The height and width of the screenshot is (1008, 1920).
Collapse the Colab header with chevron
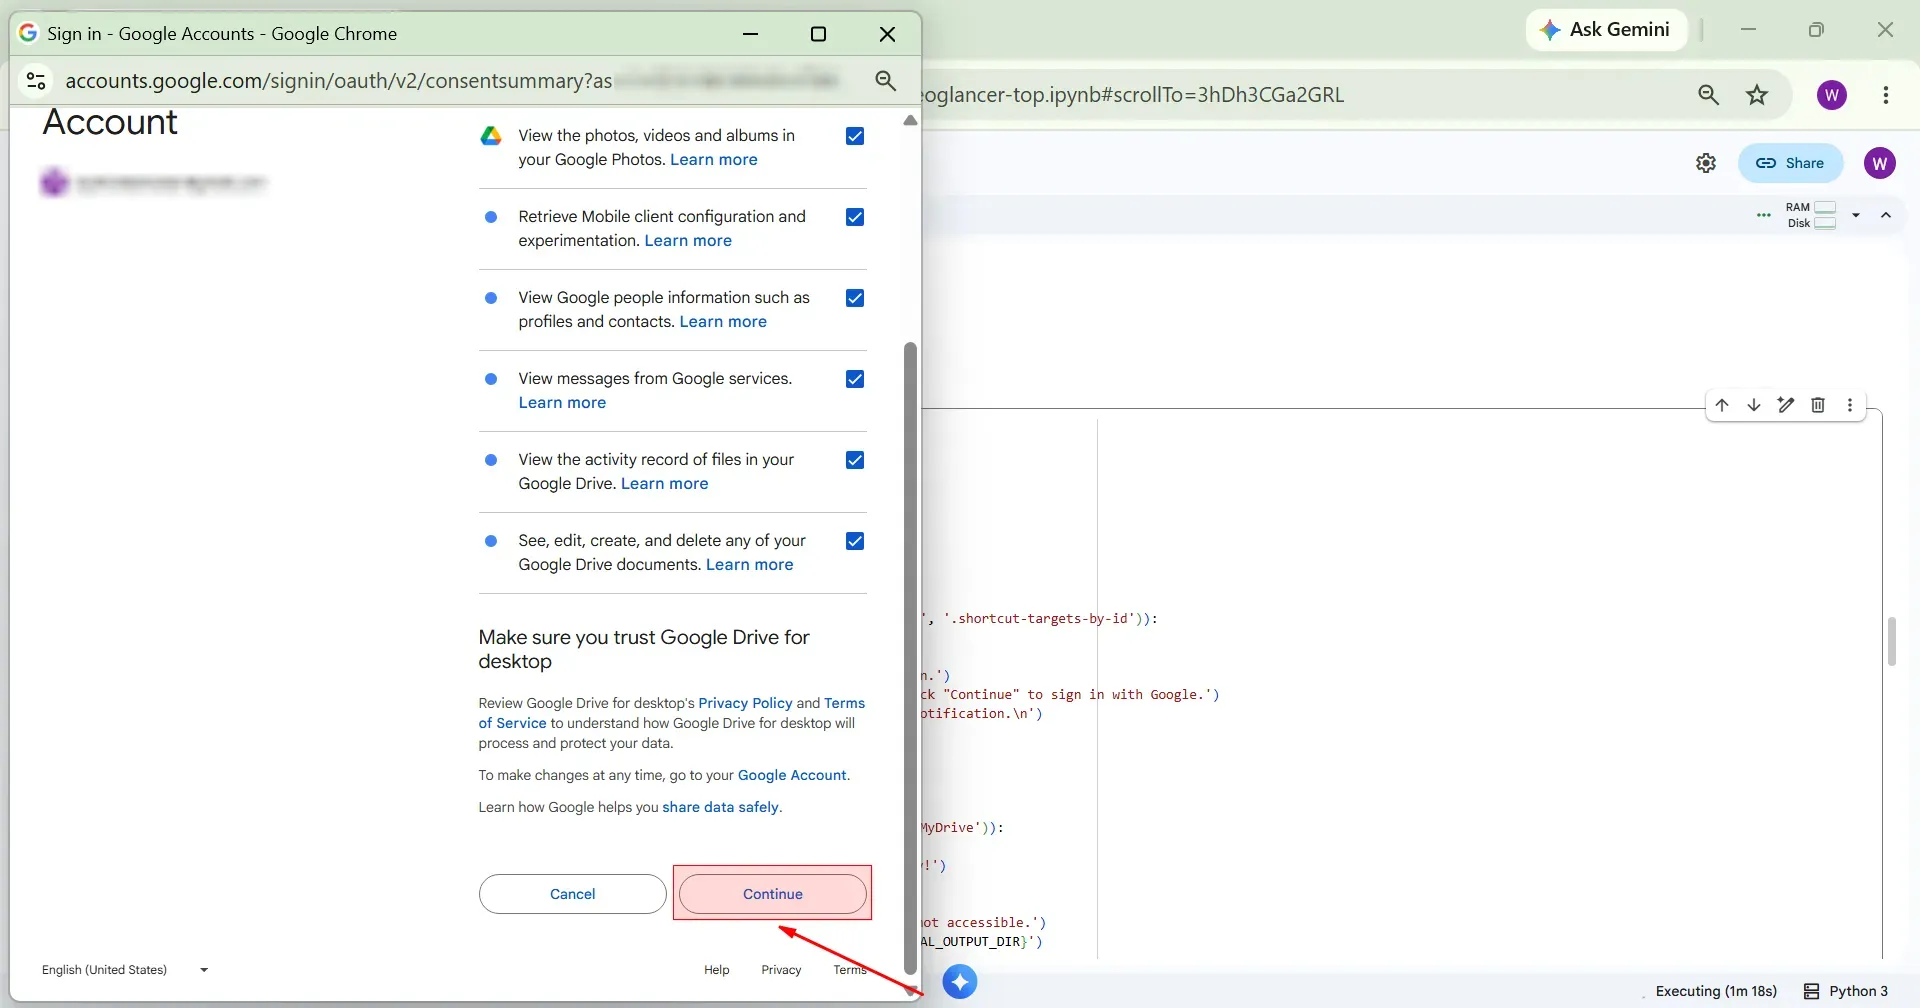(1886, 215)
